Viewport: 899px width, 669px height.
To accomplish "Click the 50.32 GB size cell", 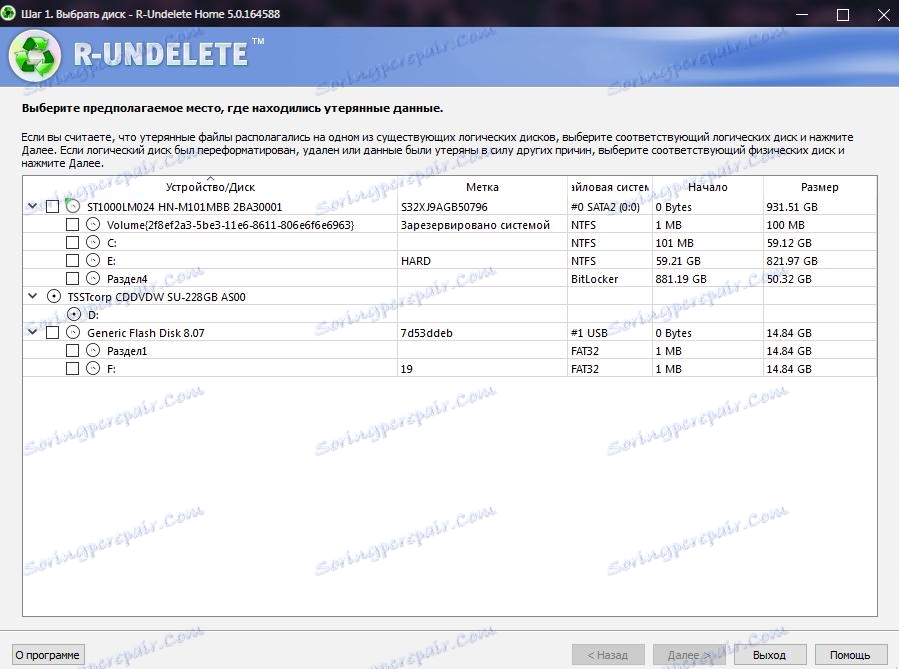I will tap(789, 279).
